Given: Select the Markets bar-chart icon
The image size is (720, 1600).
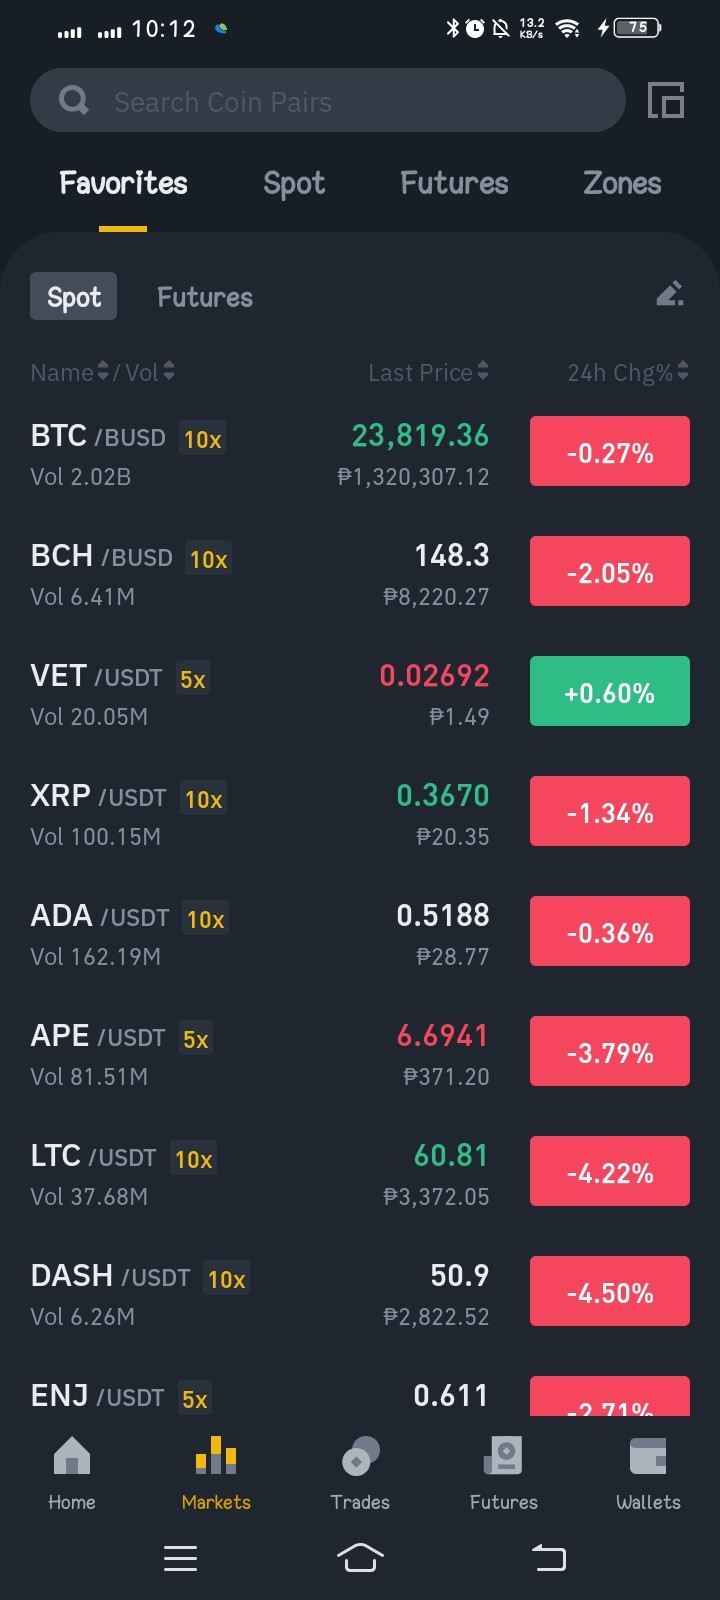Looking at the screenshot, I should (216, 1455).
